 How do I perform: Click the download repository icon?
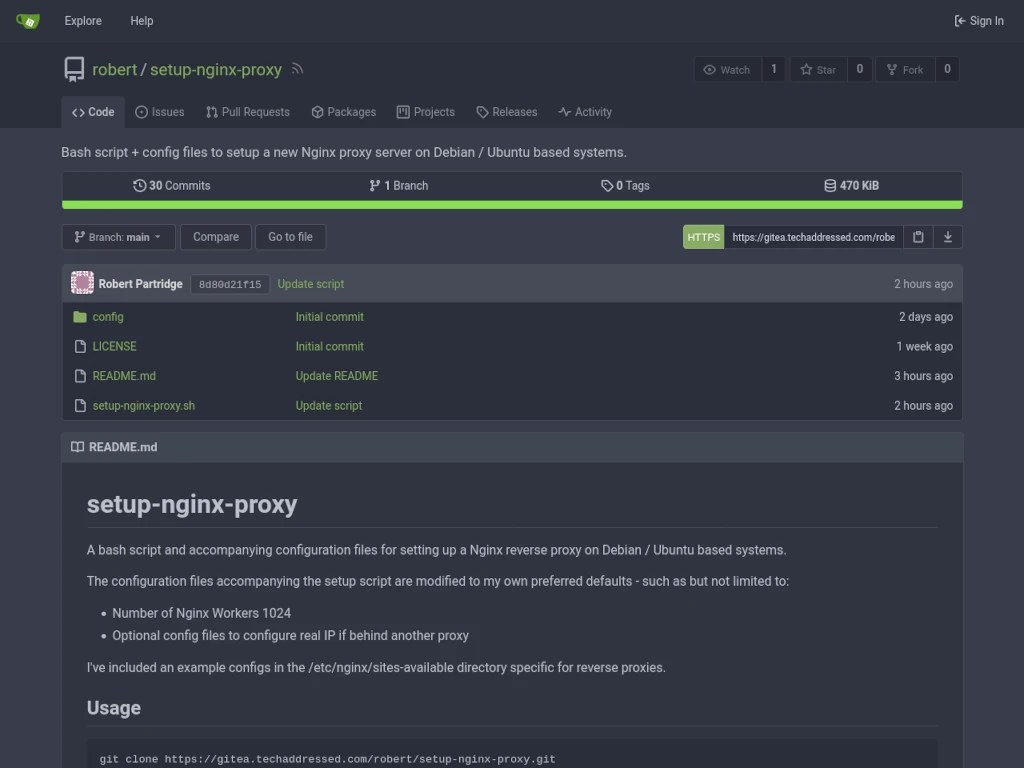tap(947, 237)
